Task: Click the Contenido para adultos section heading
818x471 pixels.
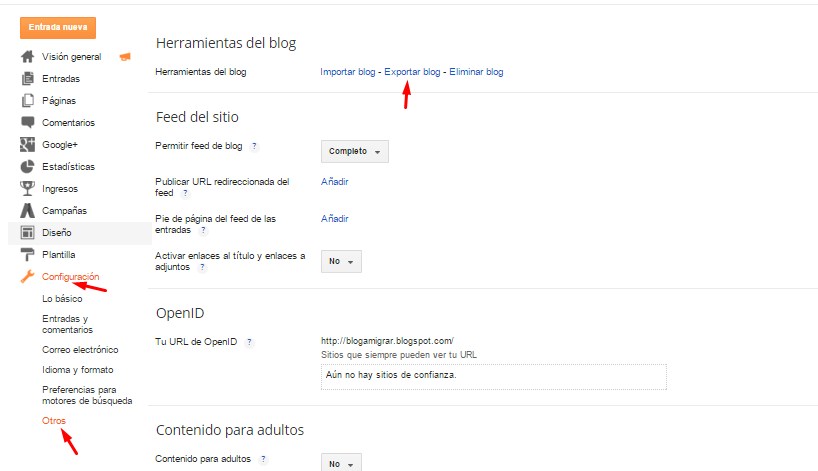Action: 230,430
